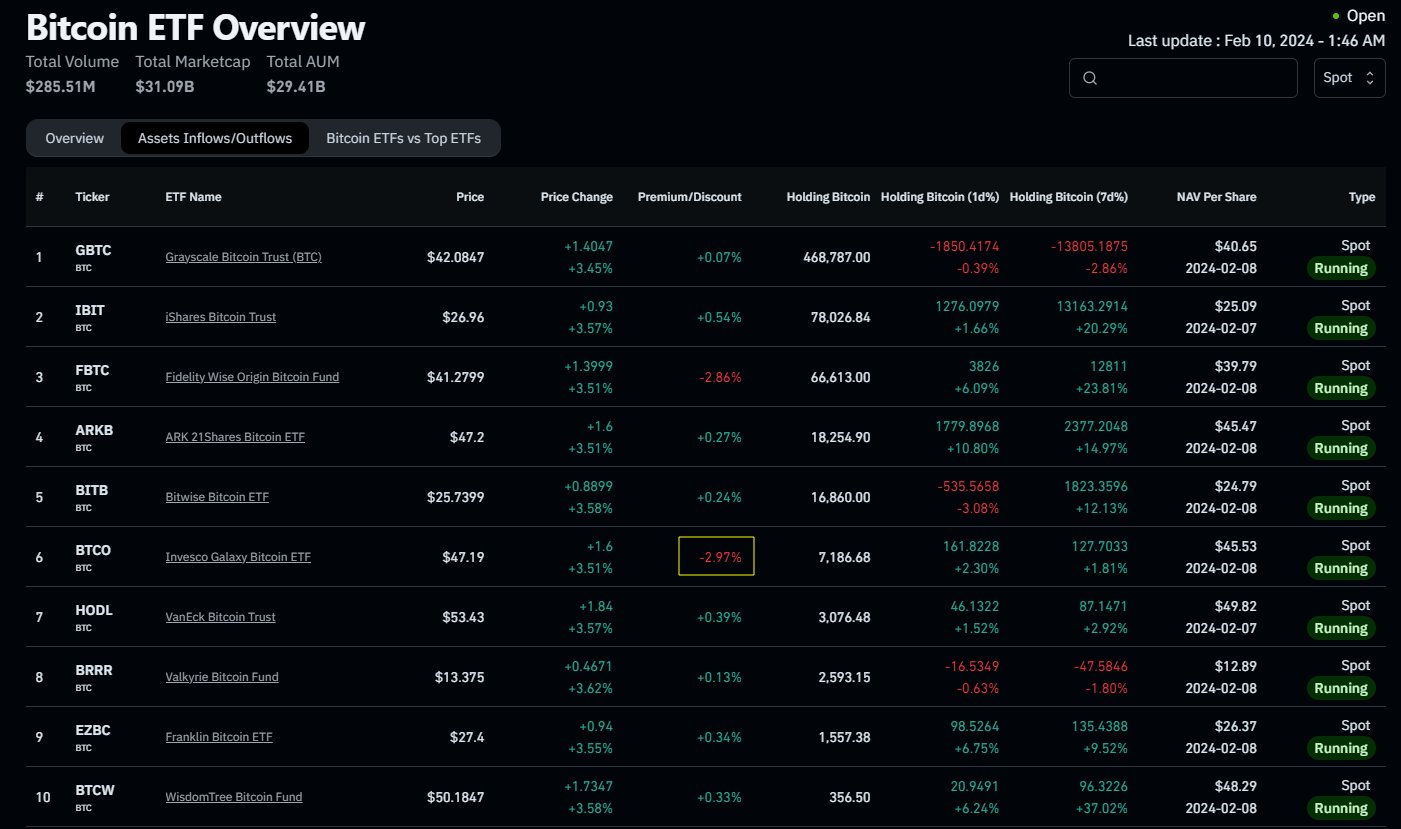Sort by the Holding Bitcoin column header

828,197
